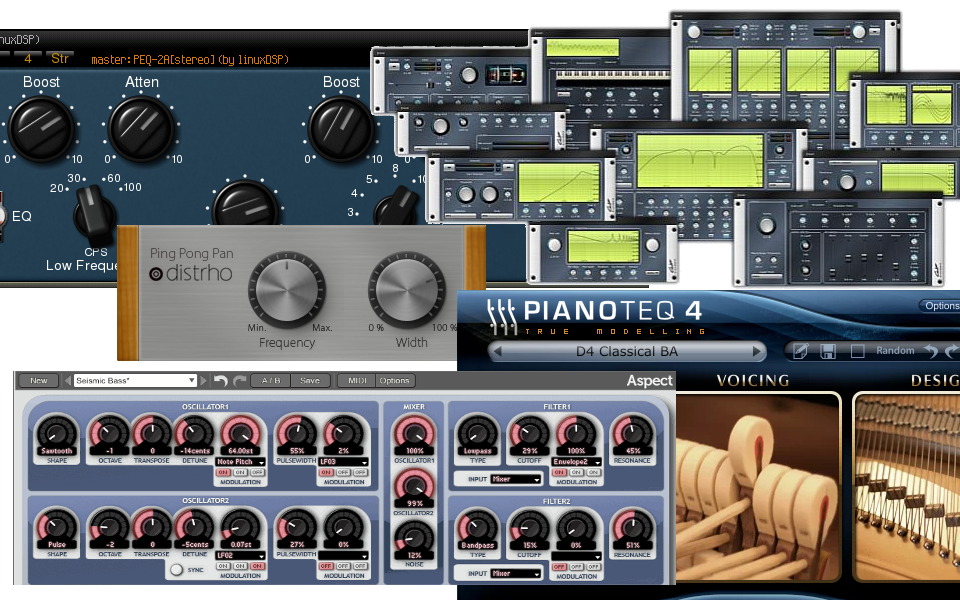Toggle the red ON switch beneath LFO2 dropdown
Image resolution: width=960 pixels, height=600 pixels.
(257, 566)
